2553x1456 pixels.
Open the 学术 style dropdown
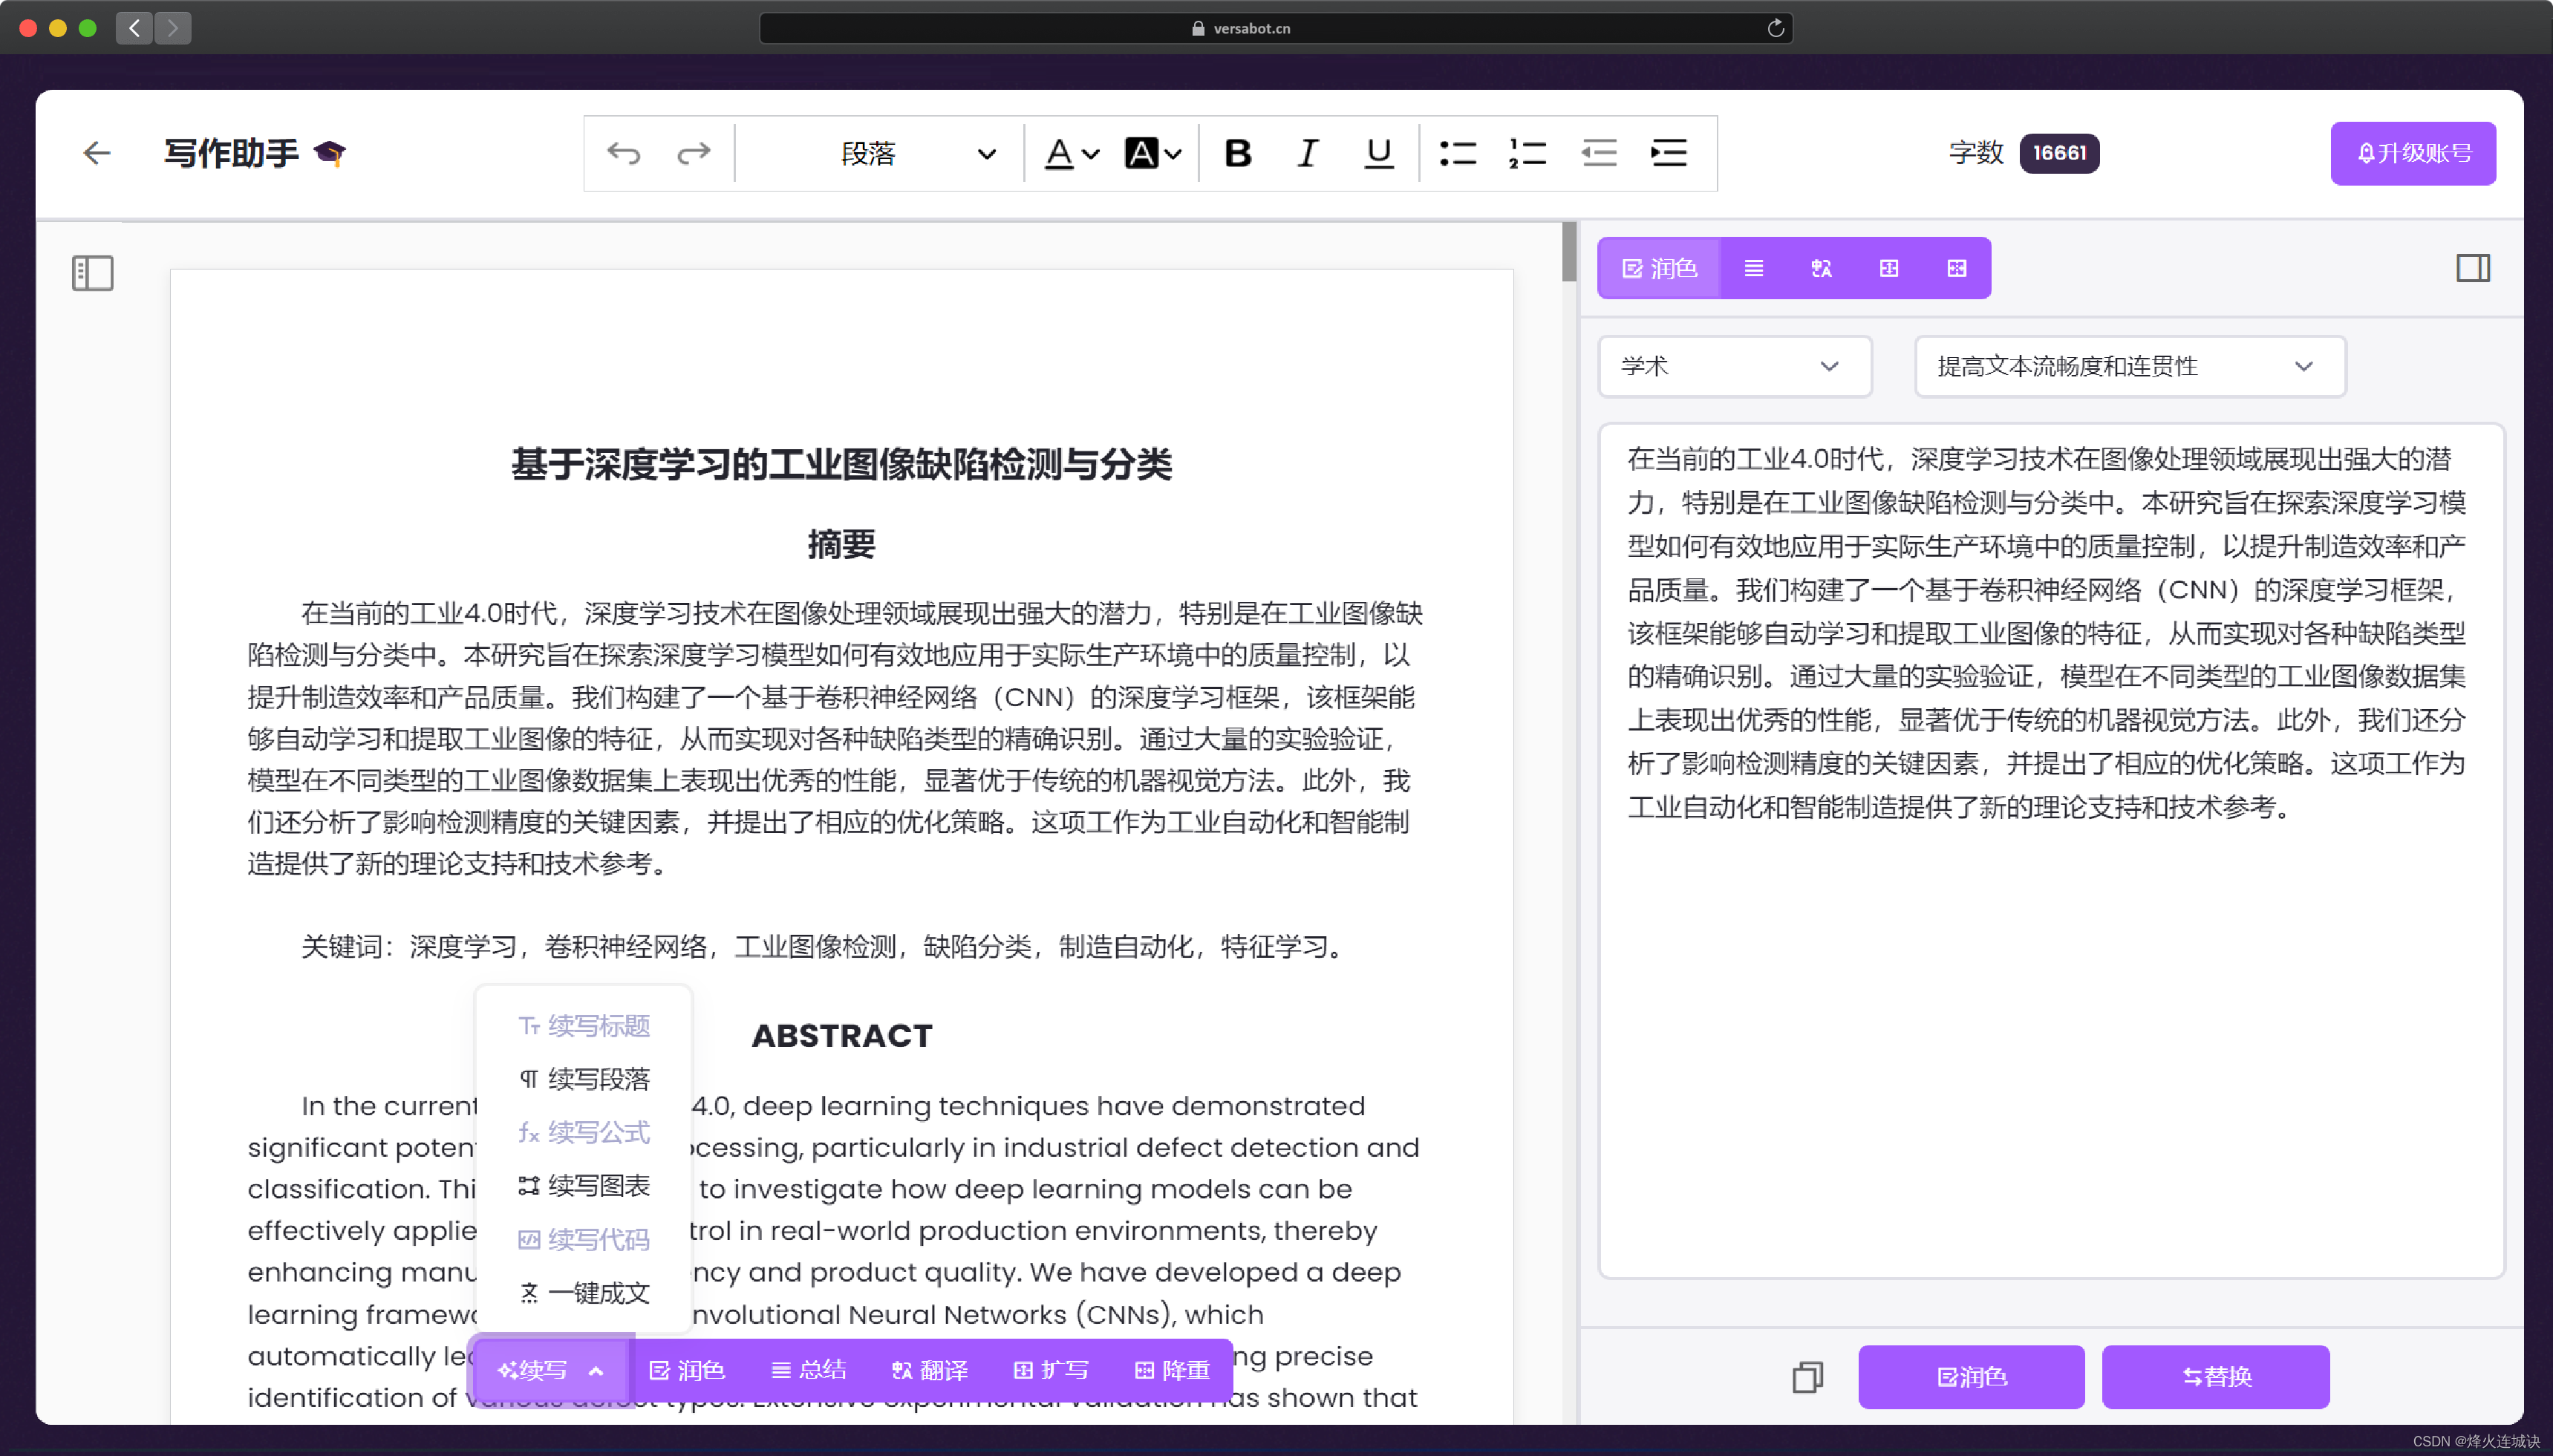(1733, 366)
